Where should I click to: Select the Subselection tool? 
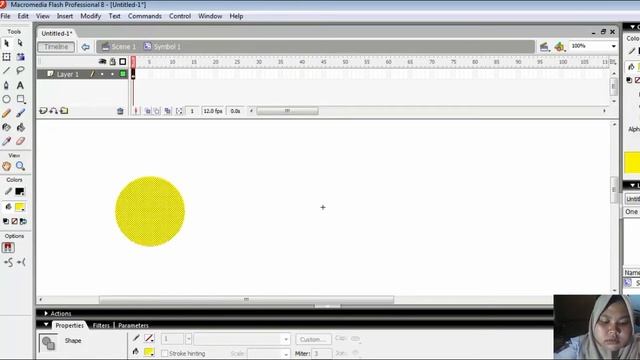(20, 43)
